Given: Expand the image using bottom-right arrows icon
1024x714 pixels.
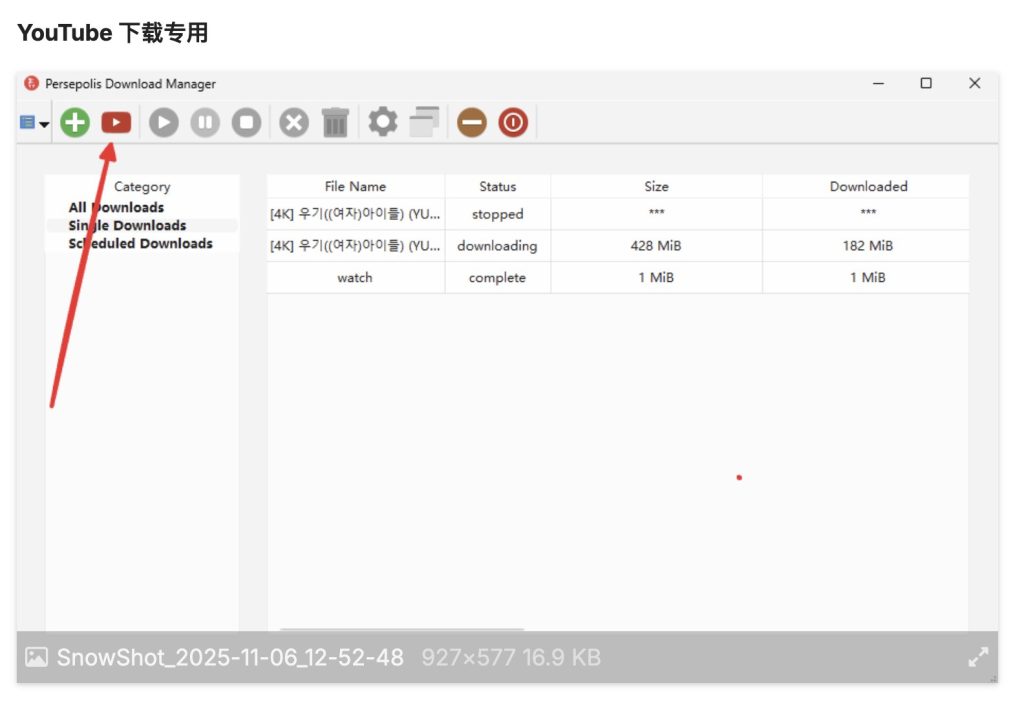Looking at the screenshot, I should tap(977, 657).
